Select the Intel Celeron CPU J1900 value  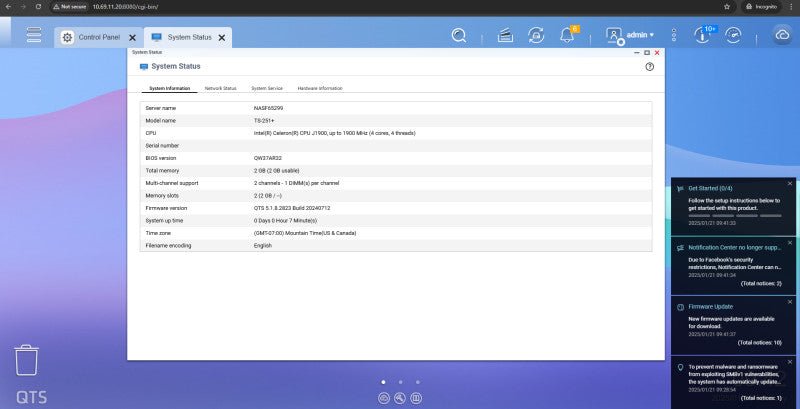tap(335, 133)
